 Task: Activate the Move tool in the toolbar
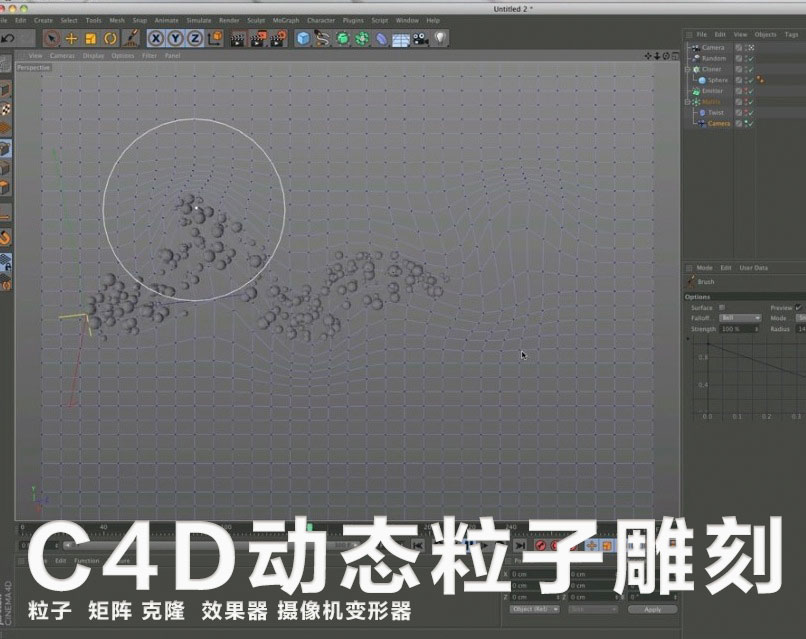pos(69,40)
